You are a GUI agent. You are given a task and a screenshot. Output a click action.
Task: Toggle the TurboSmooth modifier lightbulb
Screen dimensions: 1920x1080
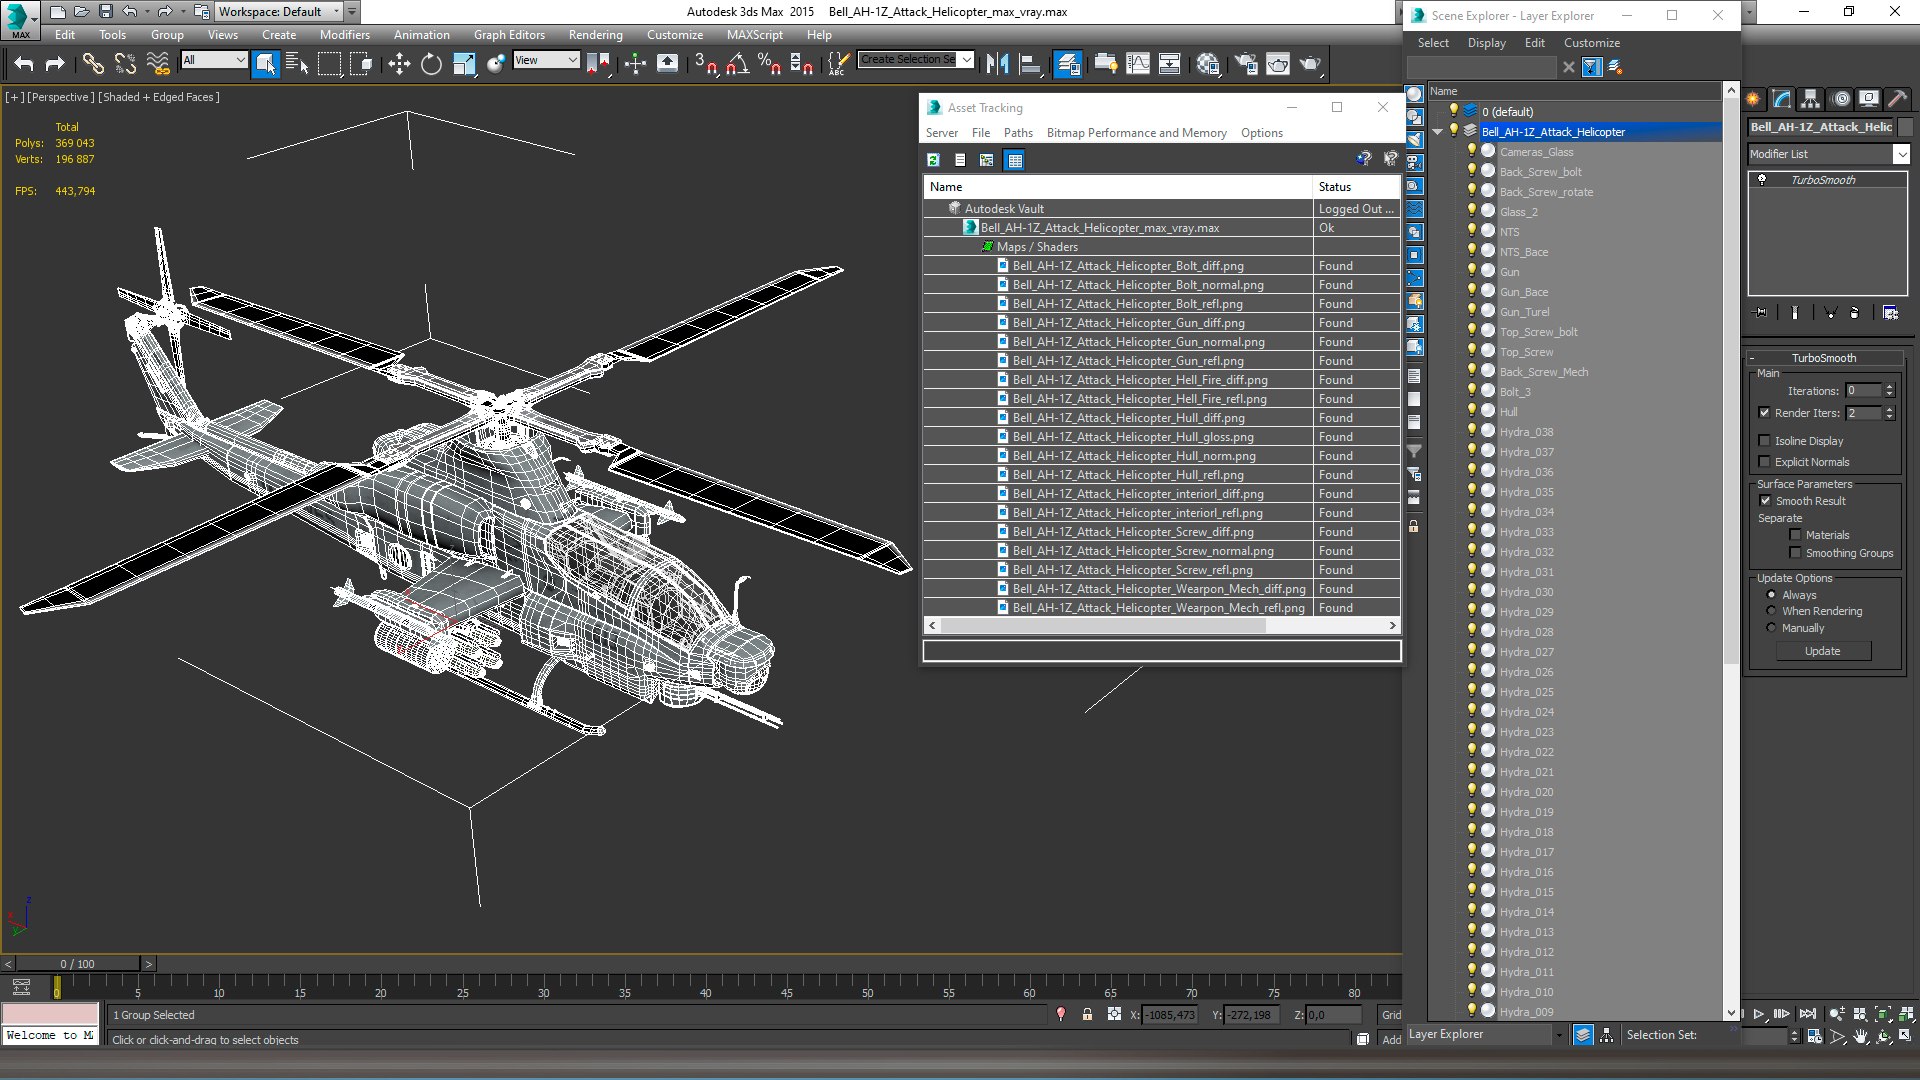(x=1762, y=180)
